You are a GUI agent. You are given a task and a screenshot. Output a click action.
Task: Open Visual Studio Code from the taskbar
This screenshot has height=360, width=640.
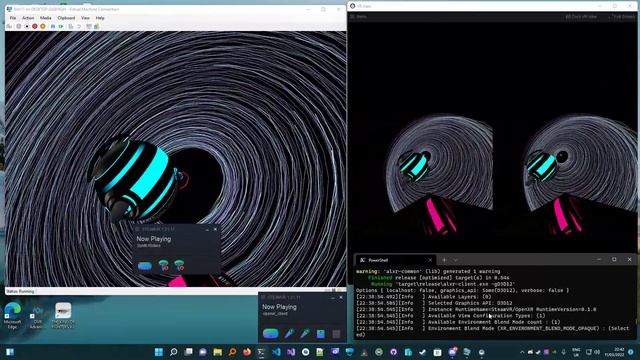[276, 352]
